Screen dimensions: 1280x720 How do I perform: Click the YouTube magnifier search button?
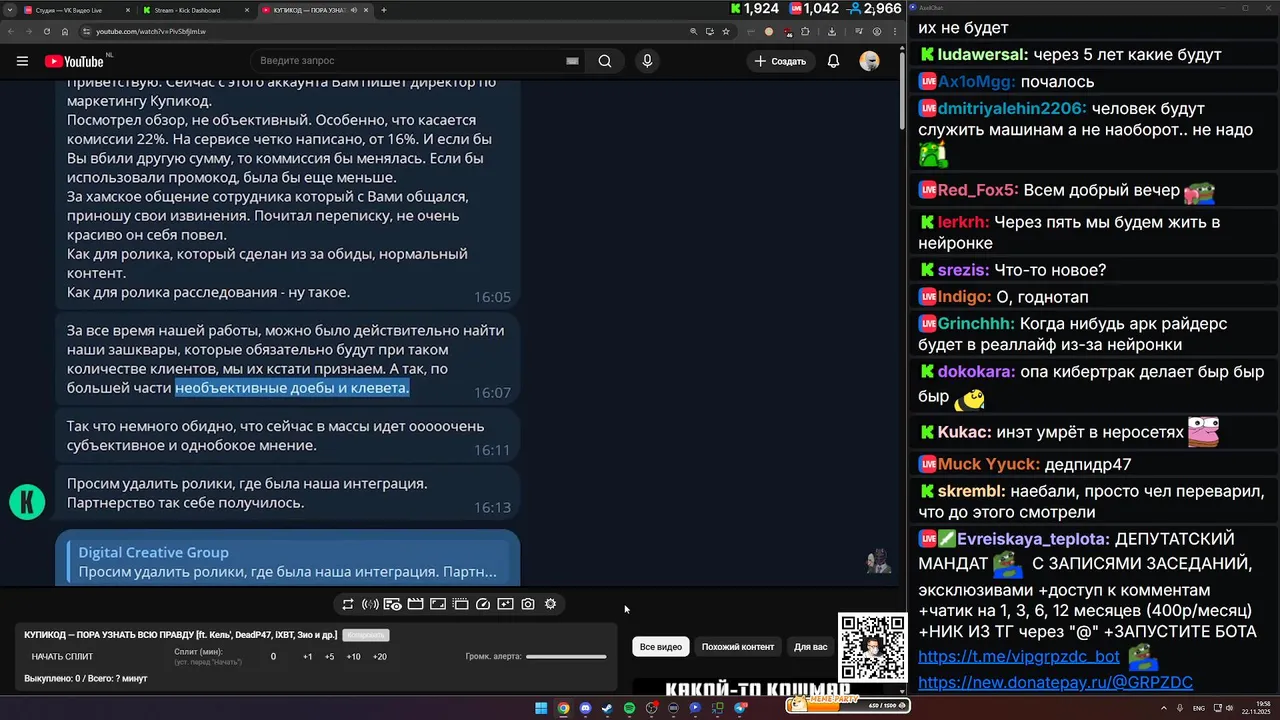click(x=605, y=61)
